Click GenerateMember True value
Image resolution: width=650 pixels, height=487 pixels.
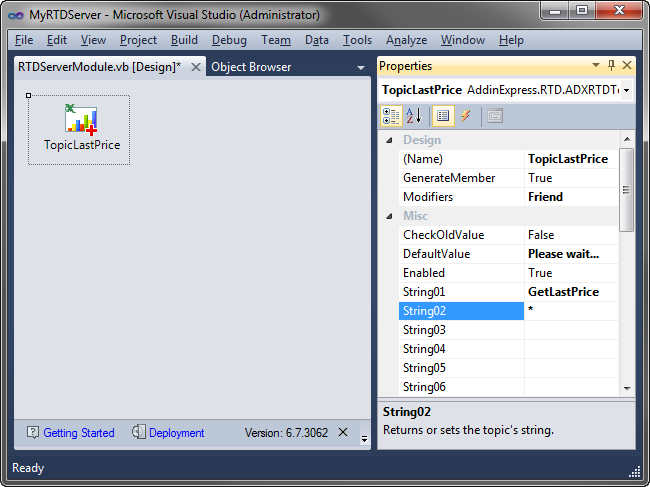(571, 178)
